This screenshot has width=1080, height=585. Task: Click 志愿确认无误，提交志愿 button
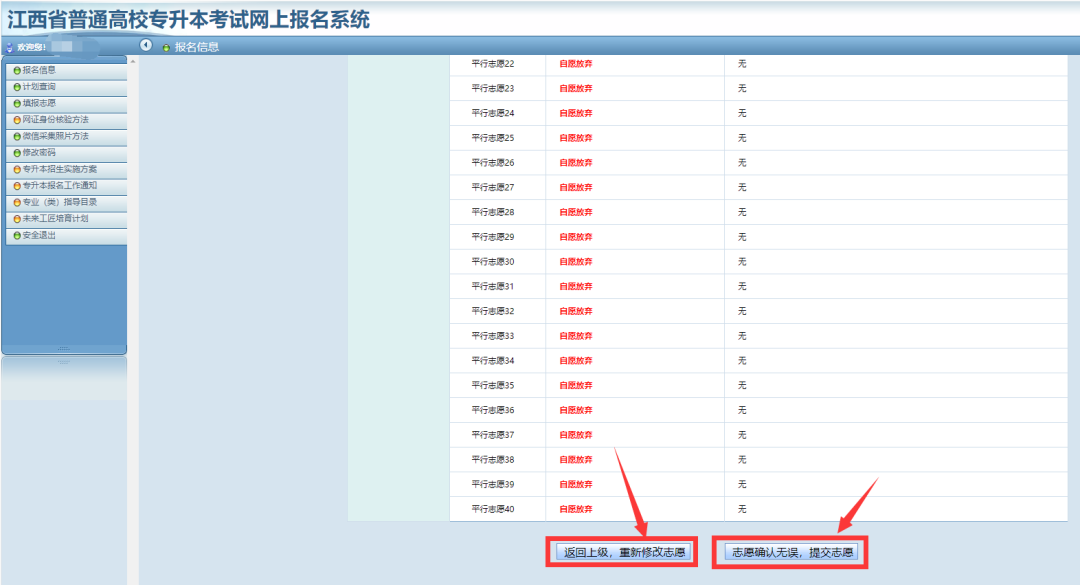tap(792, 552)
